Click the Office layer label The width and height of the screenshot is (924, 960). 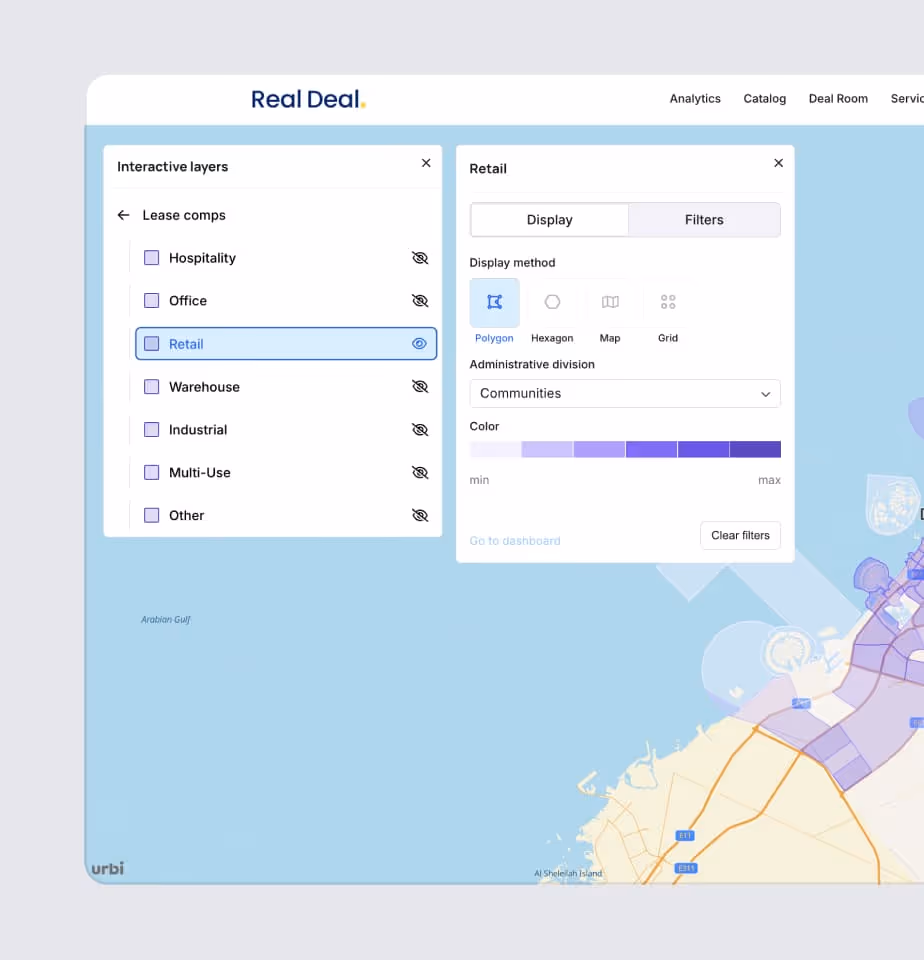[x=188, y=301]
